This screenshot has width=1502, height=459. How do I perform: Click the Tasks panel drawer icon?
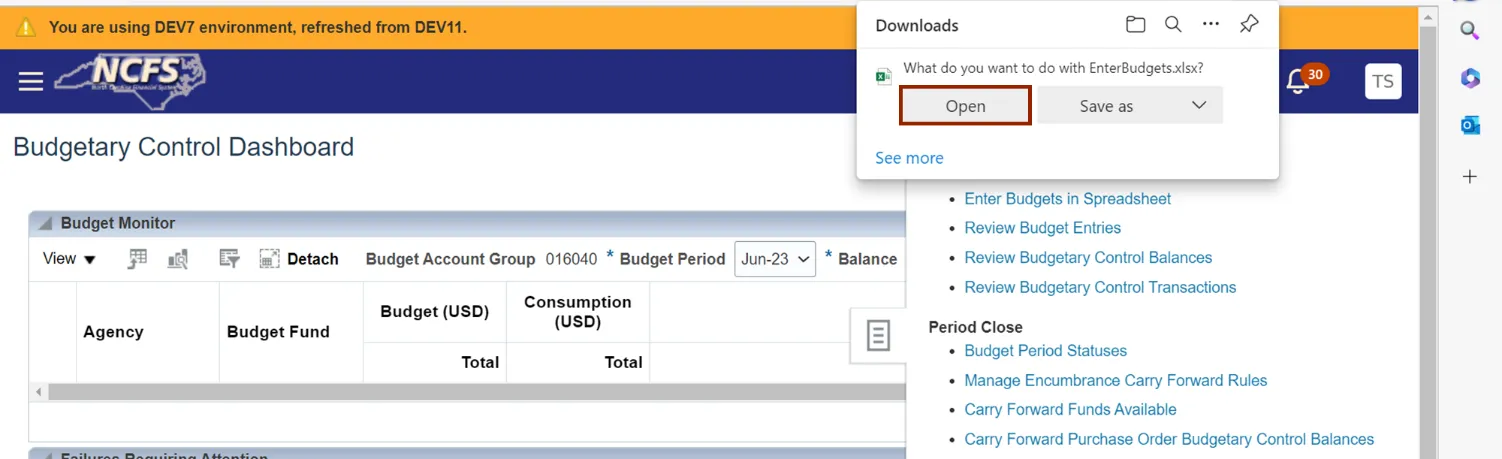[878, 335]
